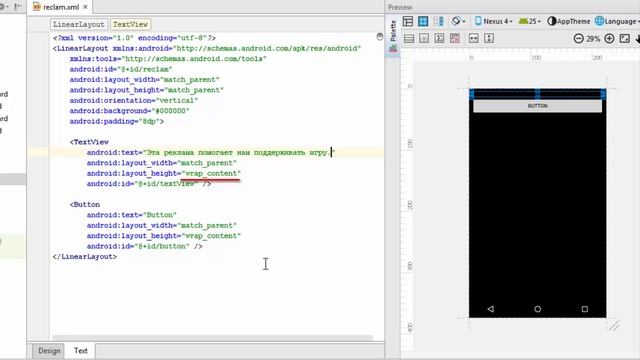Click the hide project panel icon
This screenshot has height=360, width=640.
[x=18, y=7]
